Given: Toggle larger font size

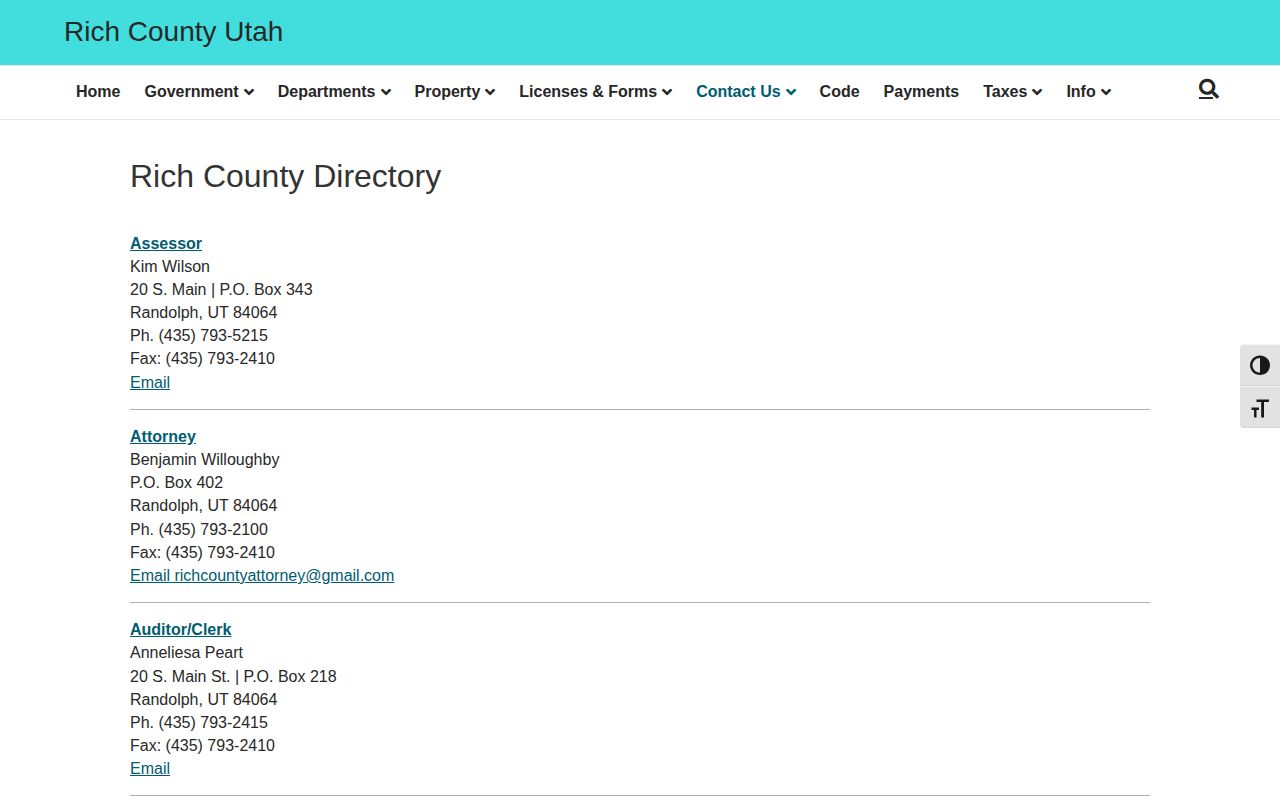Looking at the screenshot, I should tap(1260, 408).
